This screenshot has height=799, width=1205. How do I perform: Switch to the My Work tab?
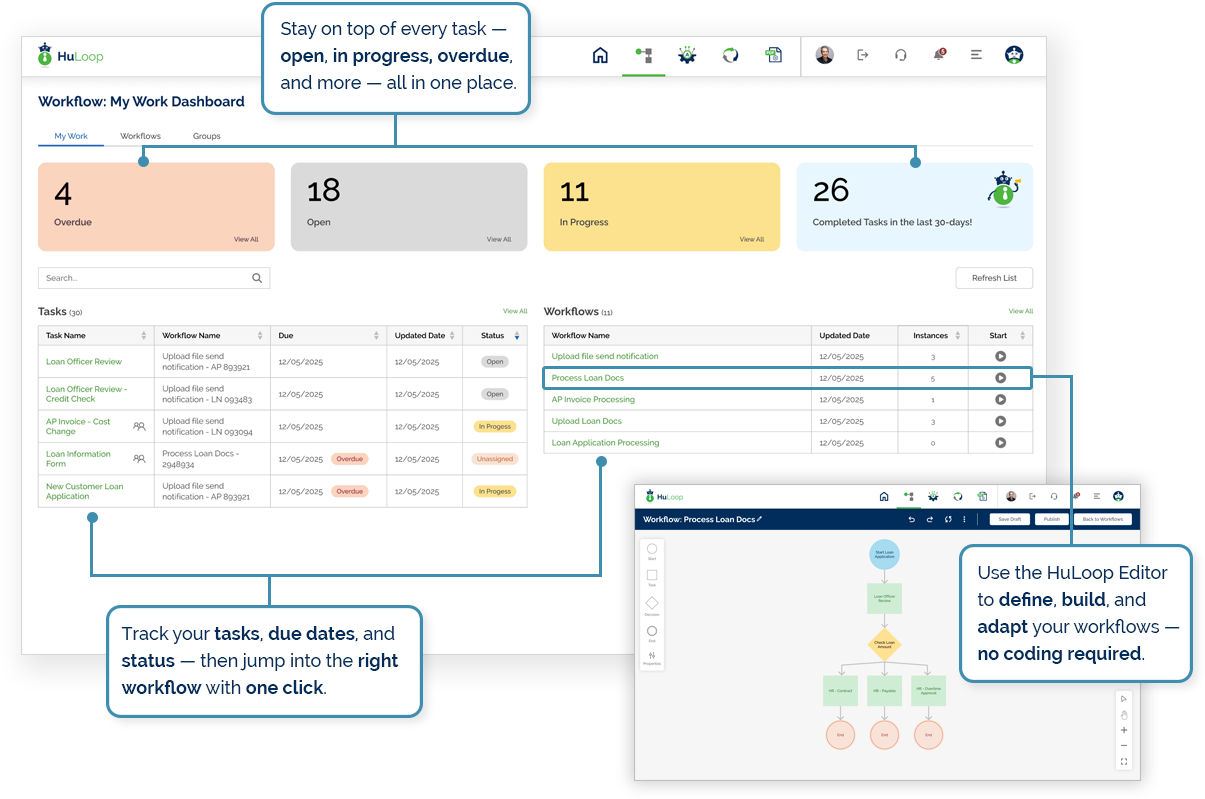[71, 136]
